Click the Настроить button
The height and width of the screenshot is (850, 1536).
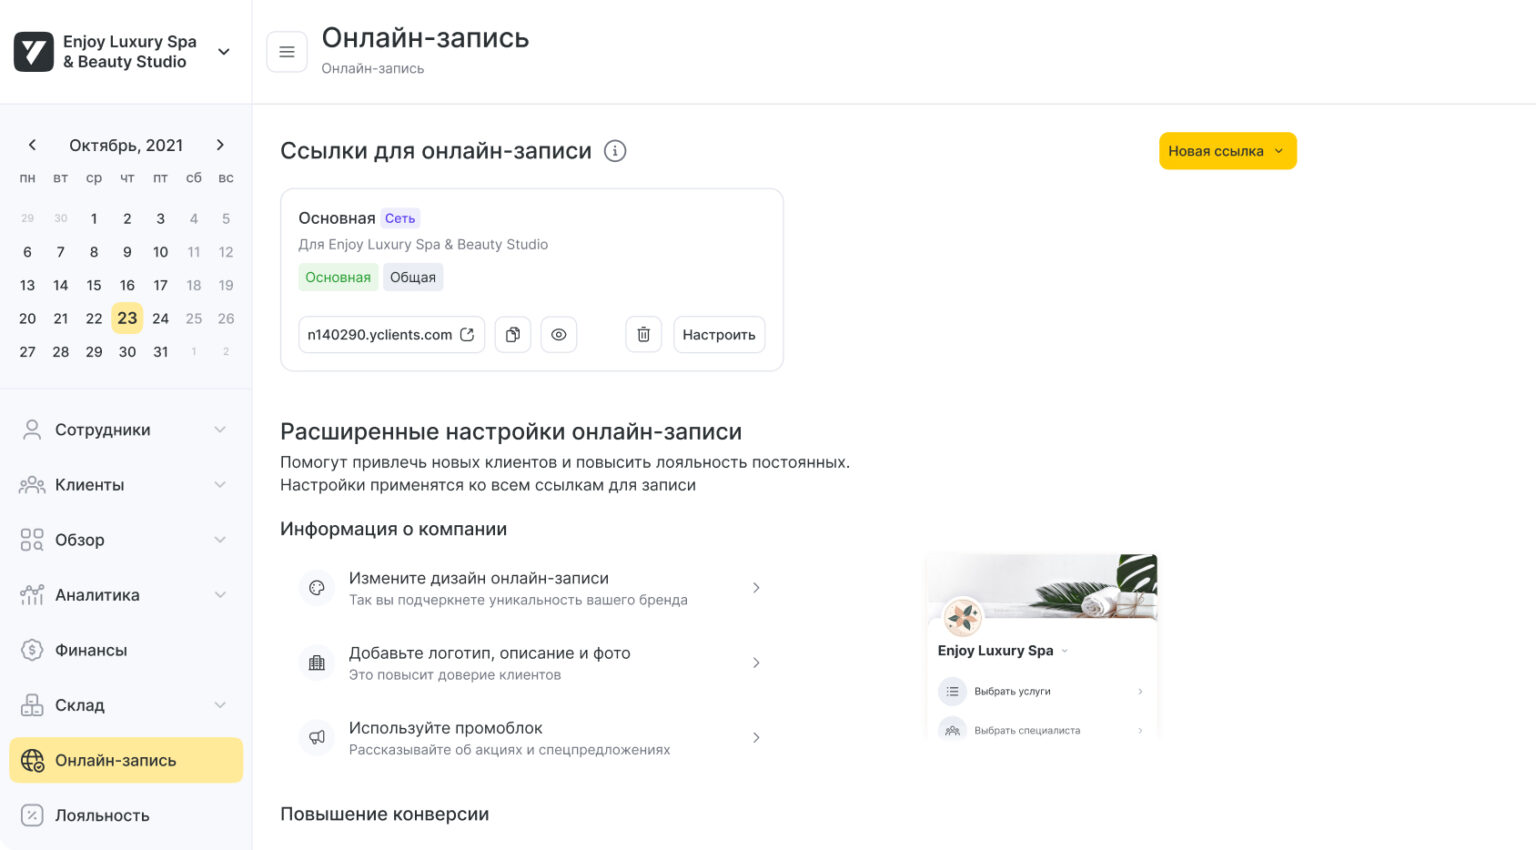click(x=718, y=335)
